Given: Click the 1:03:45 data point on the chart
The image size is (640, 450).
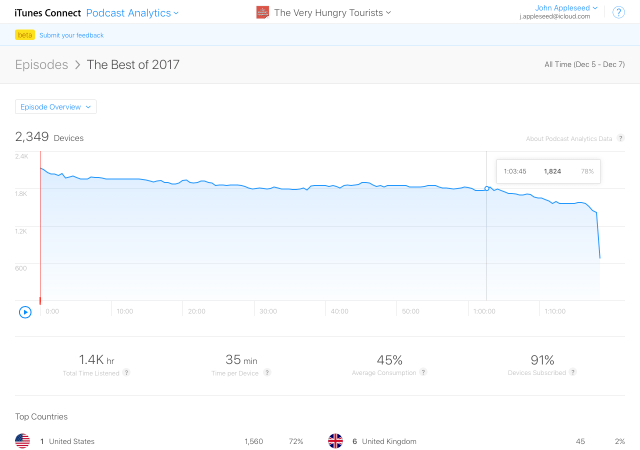Looking at the screenshot, I should [487, 188].
